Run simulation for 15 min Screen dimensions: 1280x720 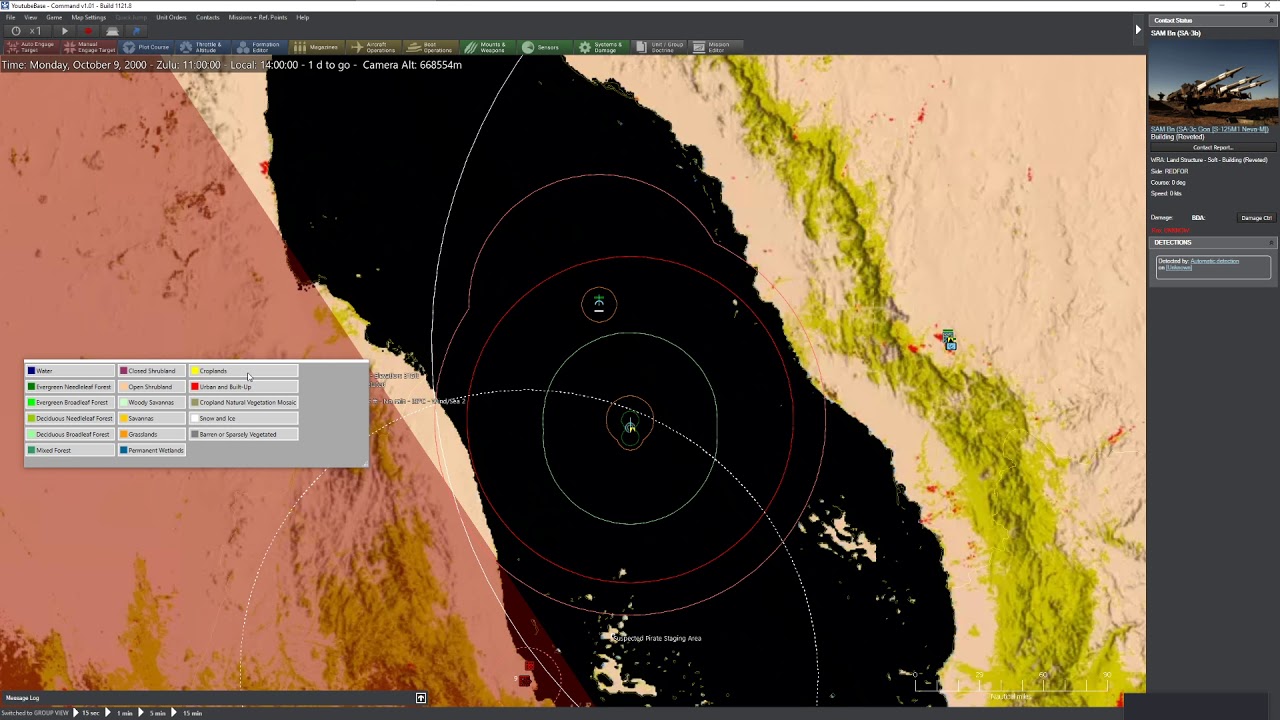186,713
